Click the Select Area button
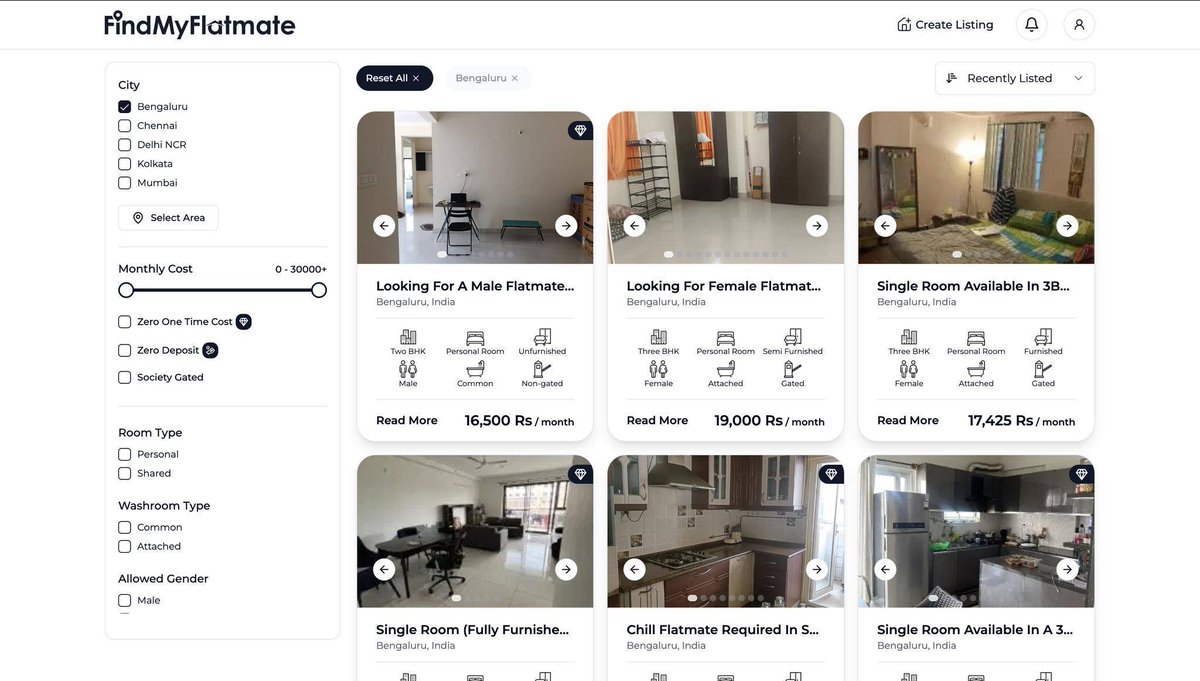This screenshot has height=681, width=1200. (x=168, y=218)
